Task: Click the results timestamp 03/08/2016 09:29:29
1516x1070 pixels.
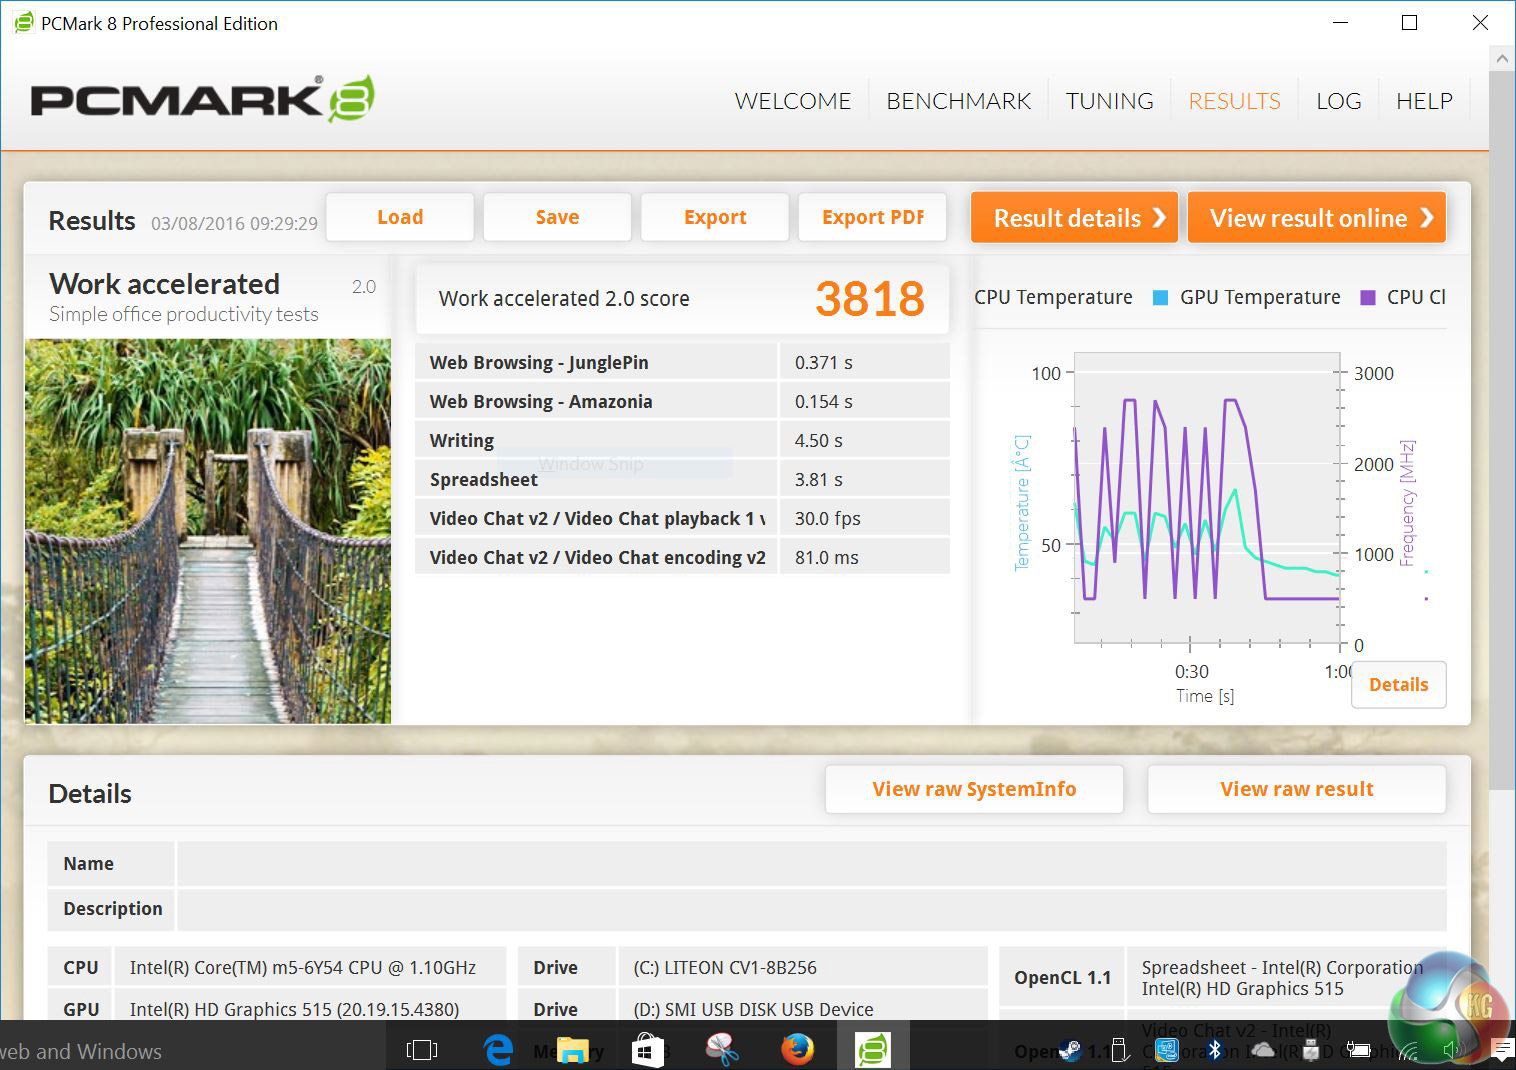Action: [x=234, y=223]
